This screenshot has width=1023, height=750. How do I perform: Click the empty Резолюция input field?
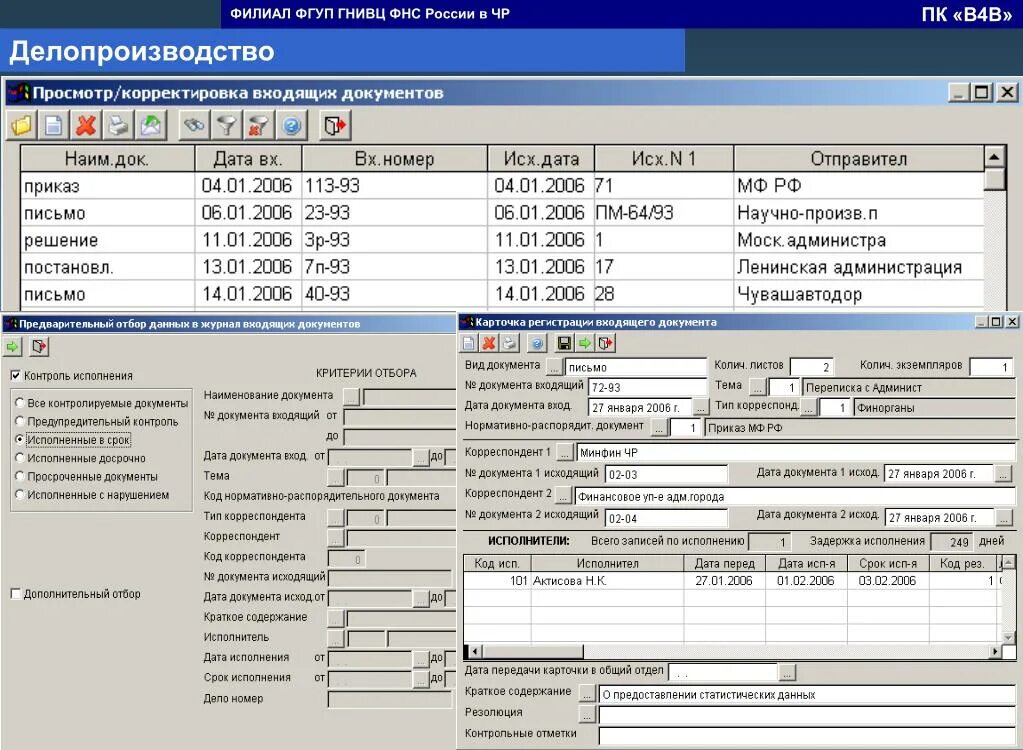tap(806, 715)
